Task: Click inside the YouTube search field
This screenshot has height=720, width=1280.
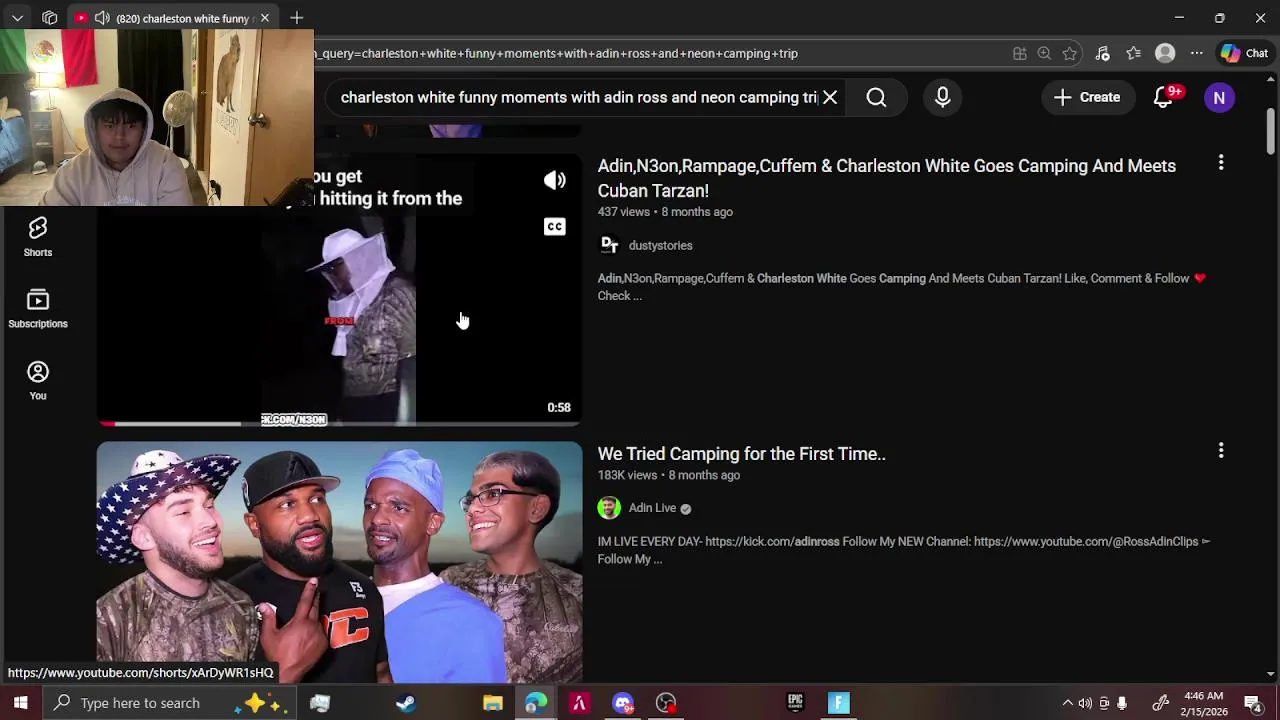Action: pyautogui.click(x=578, y=97)
